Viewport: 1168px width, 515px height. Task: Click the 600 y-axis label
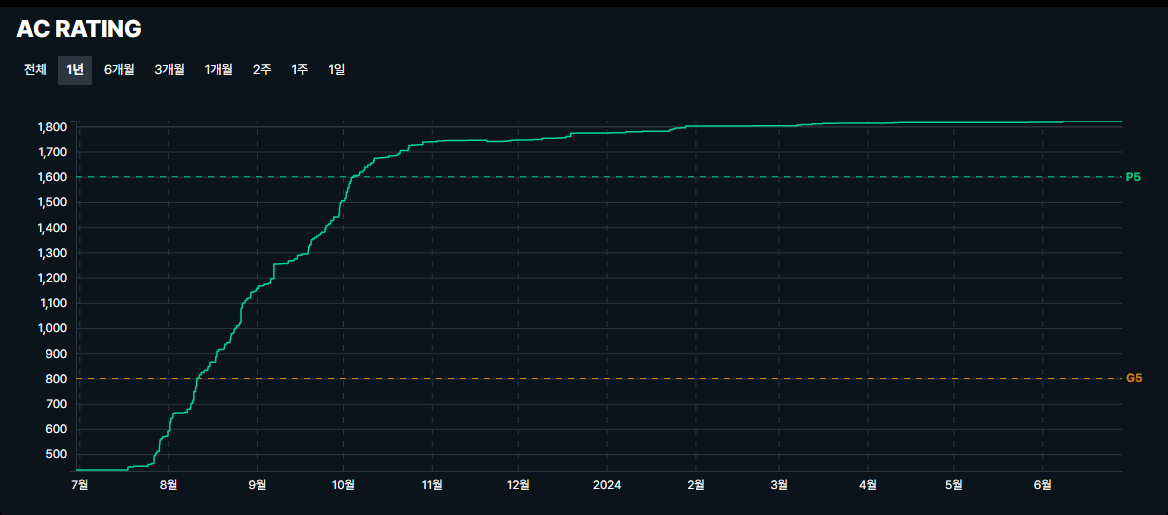(58, 430)
